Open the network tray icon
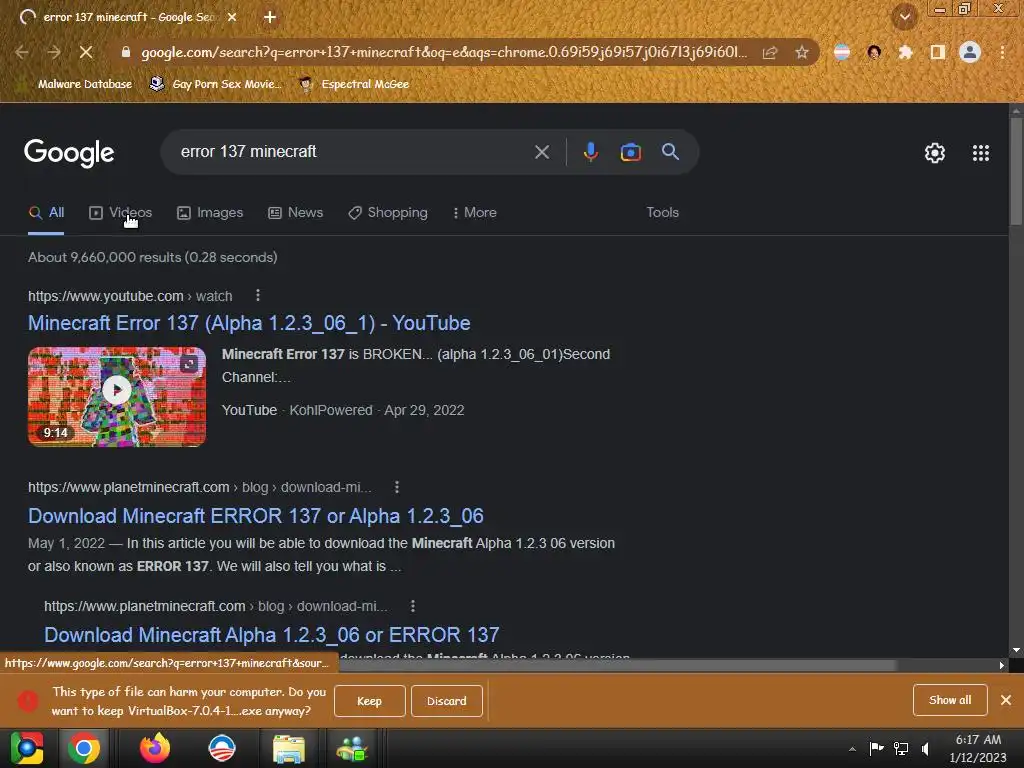Screen dimensions: 1024x768 [x=901, y=748]
